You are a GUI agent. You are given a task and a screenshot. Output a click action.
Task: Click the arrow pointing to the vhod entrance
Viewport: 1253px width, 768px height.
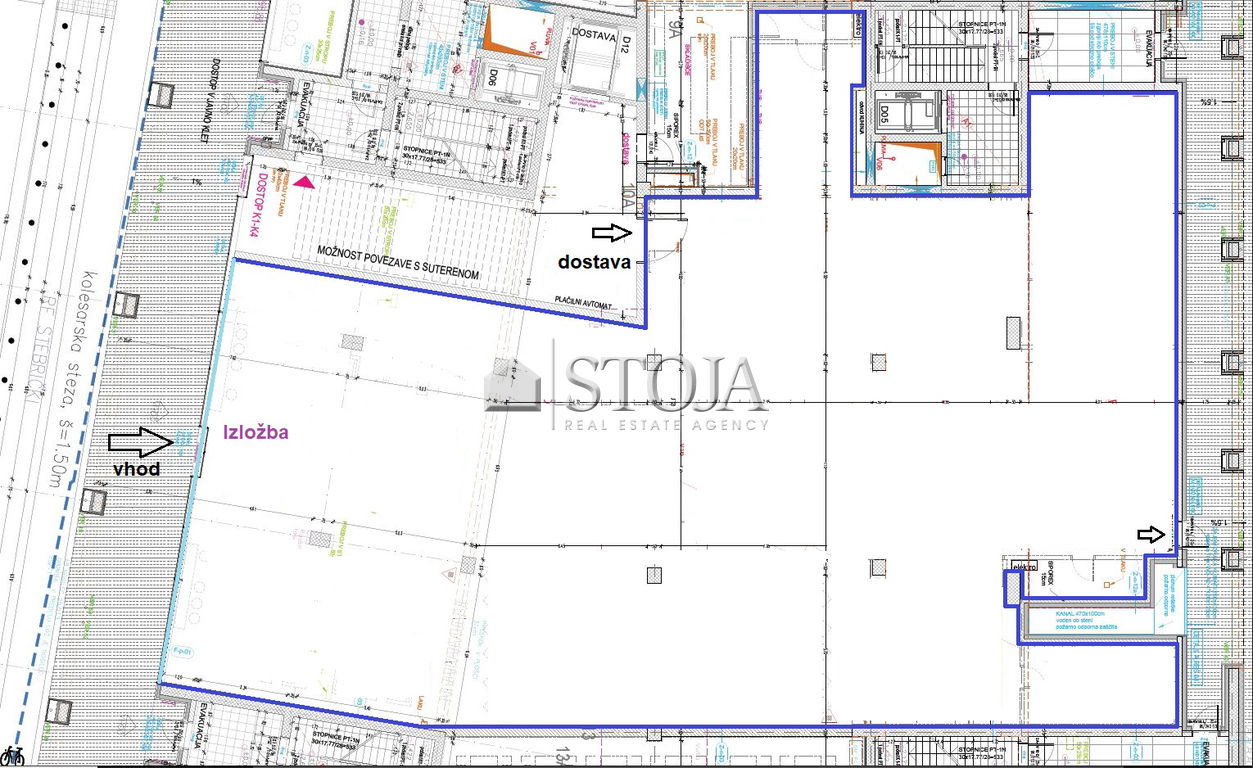click(140, 441)
